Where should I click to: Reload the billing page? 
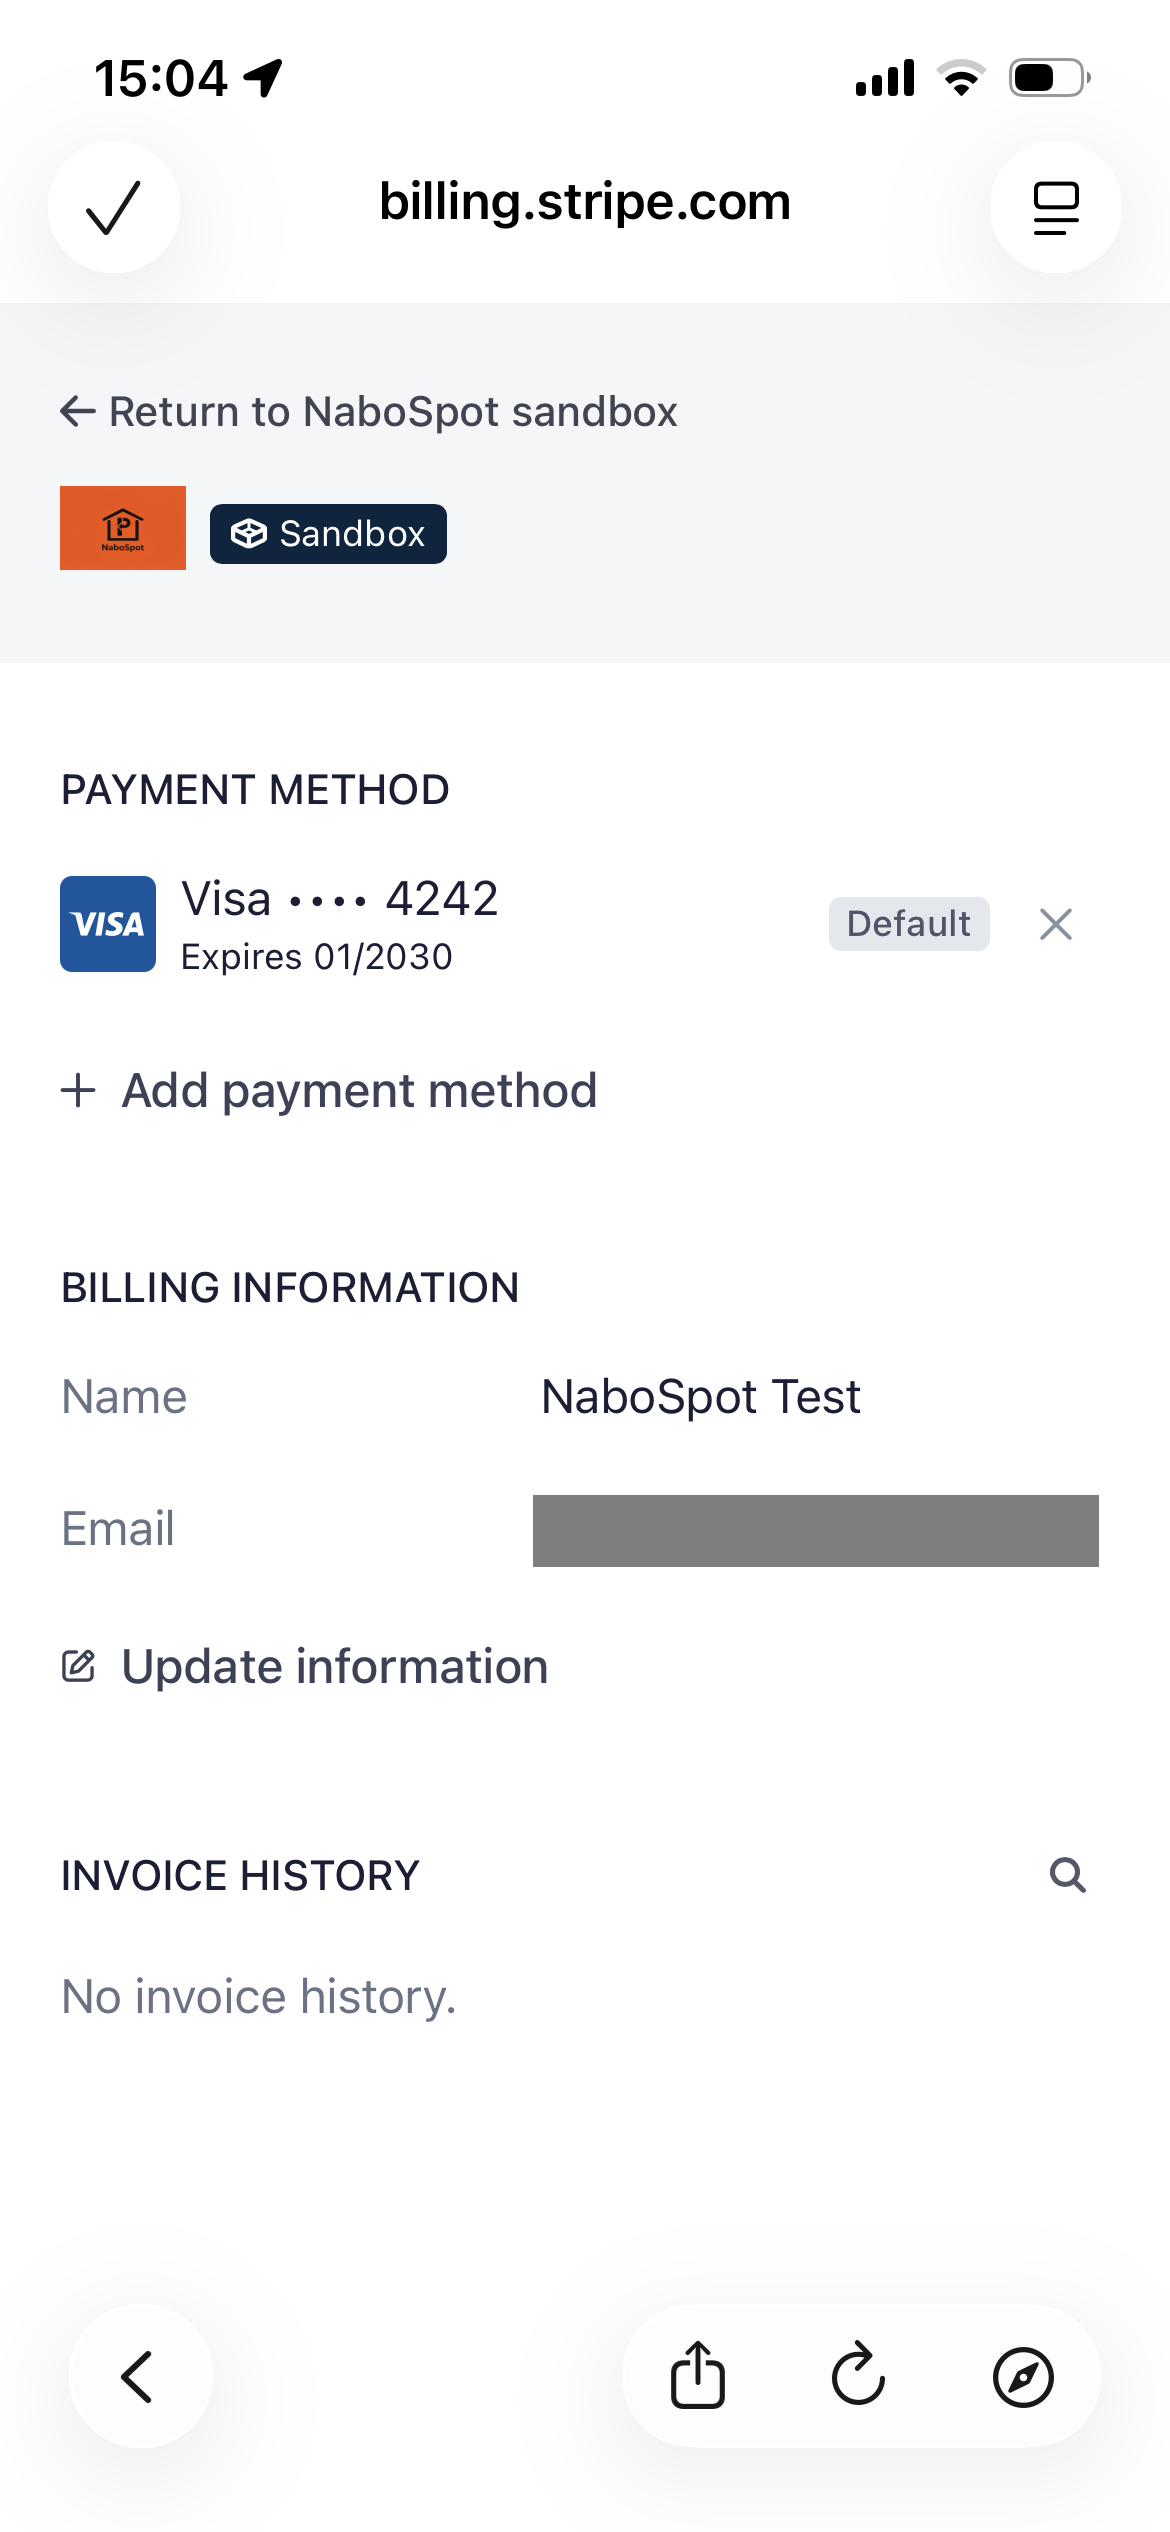click(x=859, y=2376)
